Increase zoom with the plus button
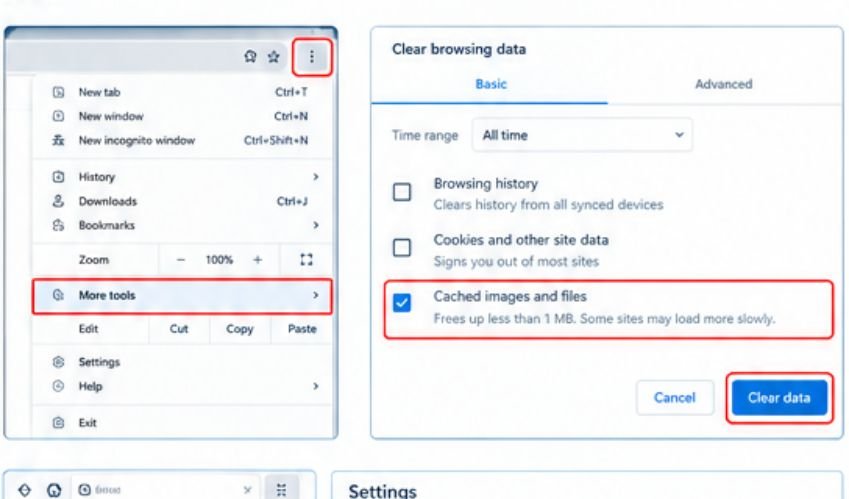This screenshot has width=849, height=499. point(258,260)
